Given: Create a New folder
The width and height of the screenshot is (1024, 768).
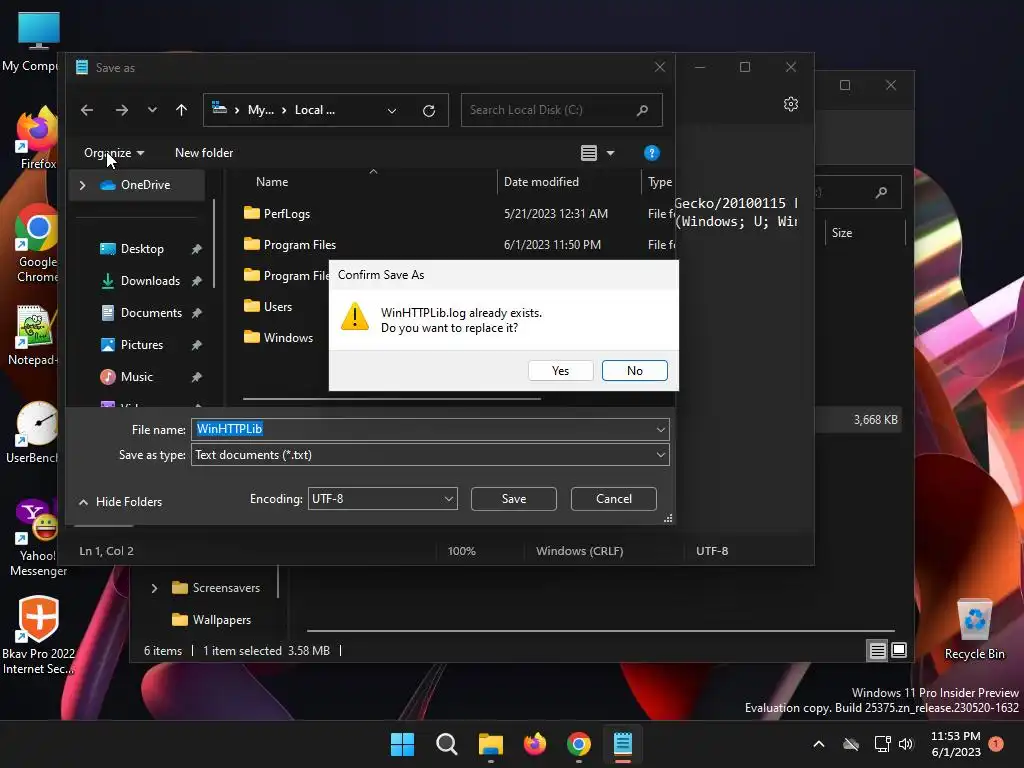Looking at the screenshot, I should [x=204, y=153].
